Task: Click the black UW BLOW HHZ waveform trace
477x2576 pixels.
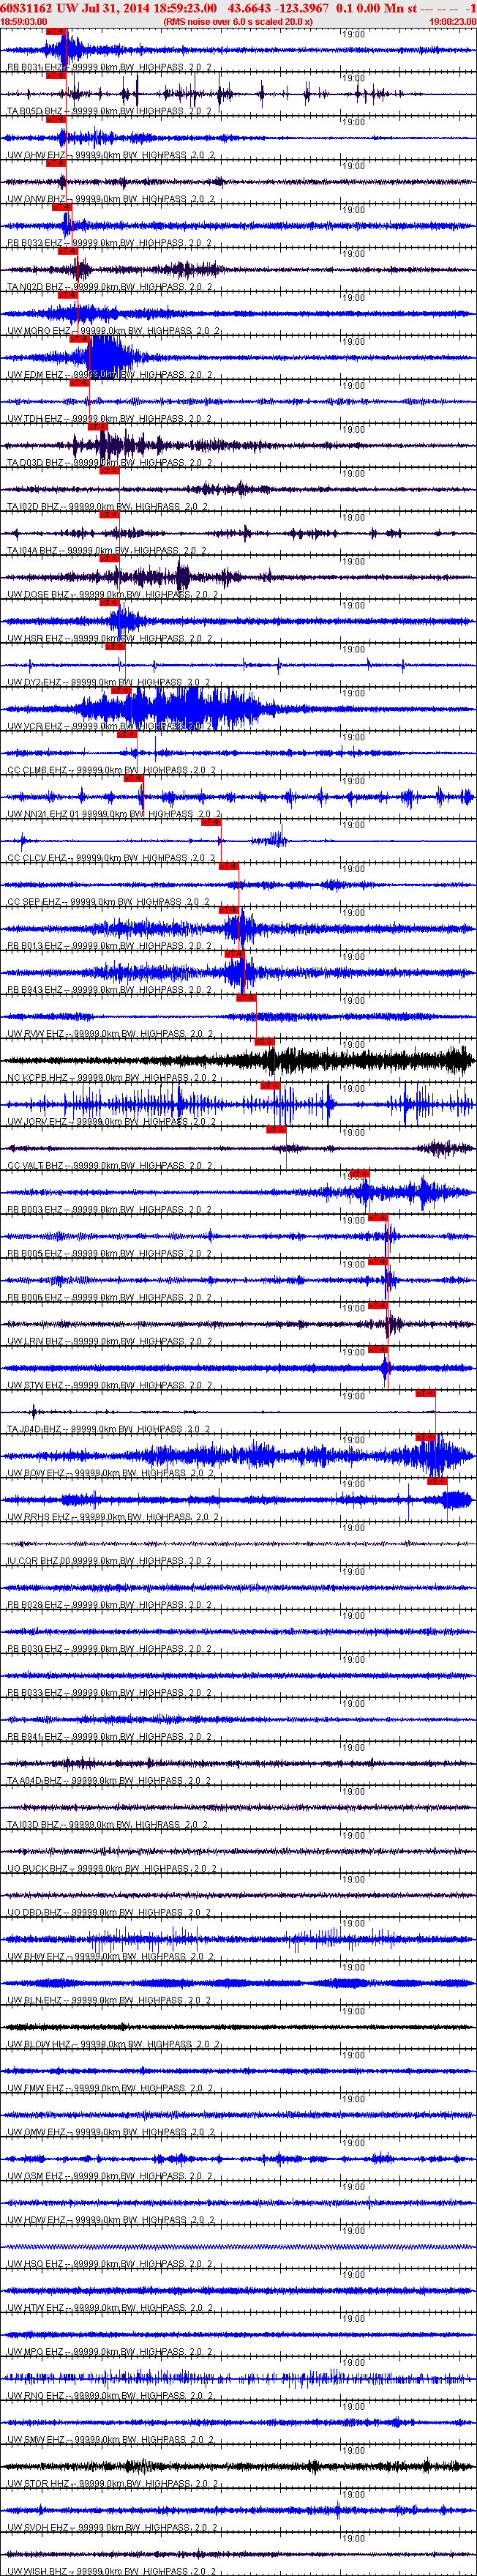Action: (x=238, y=2027)
